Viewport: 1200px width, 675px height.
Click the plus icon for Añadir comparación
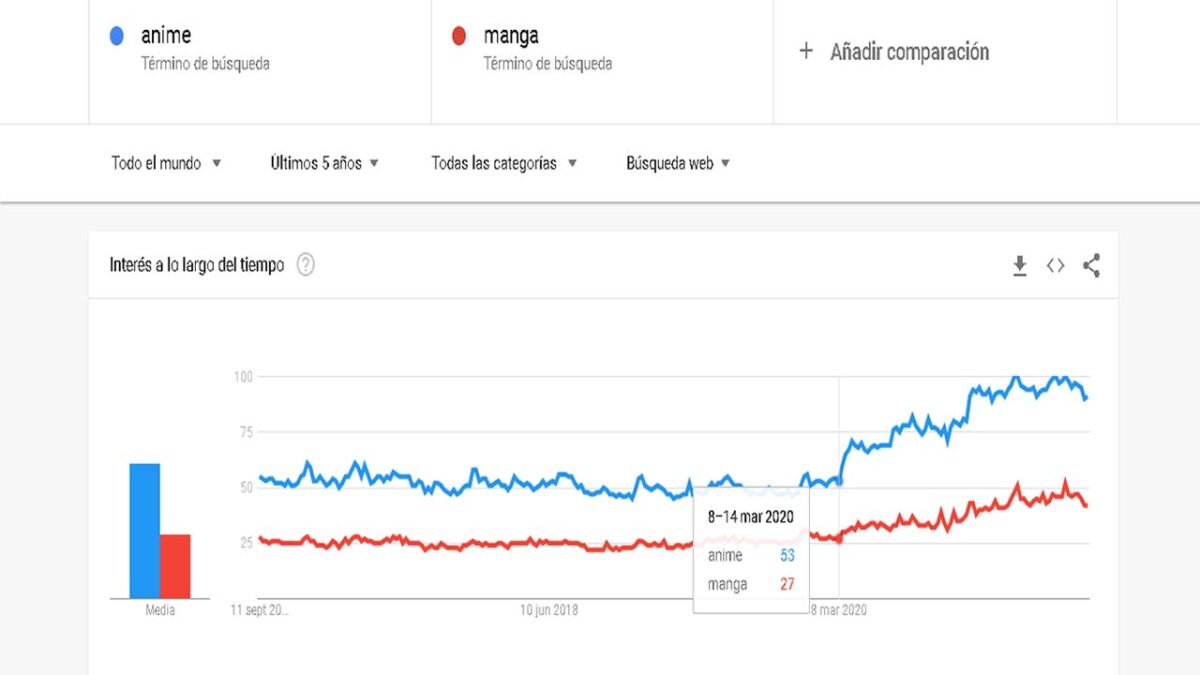coord(806,51)
